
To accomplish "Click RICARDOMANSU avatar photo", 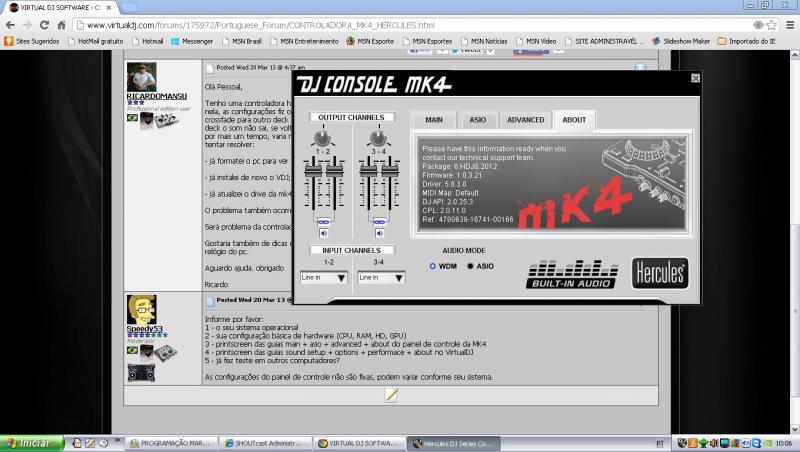I will pyautogui.click(x=141, y=77).
